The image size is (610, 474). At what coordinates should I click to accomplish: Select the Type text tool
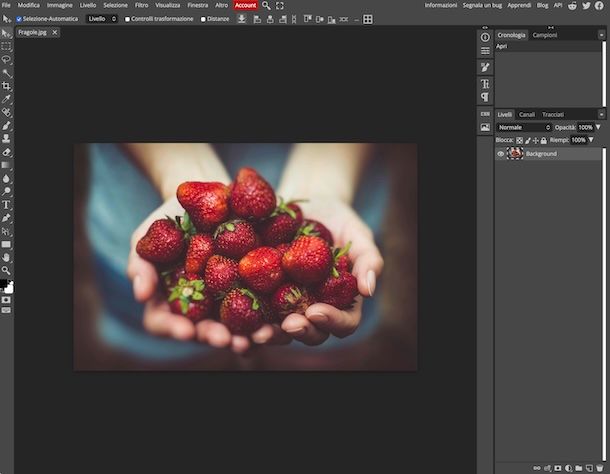coord(6,205)
